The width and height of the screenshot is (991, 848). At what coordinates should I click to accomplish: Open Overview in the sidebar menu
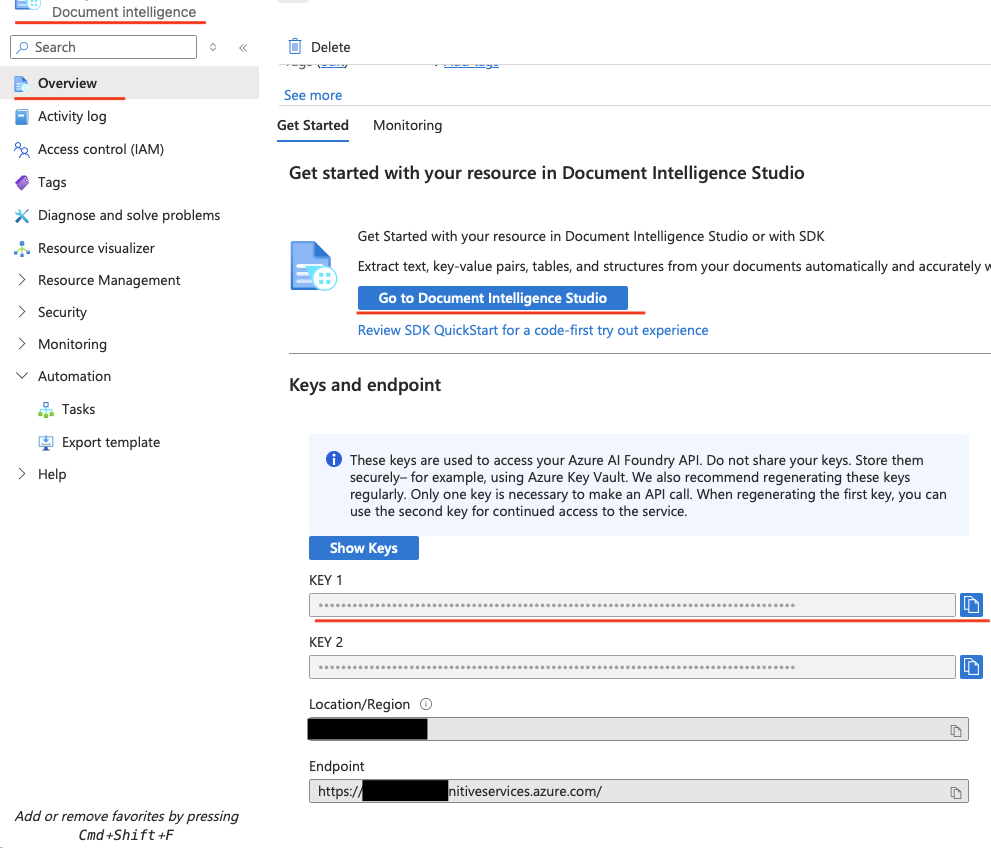[130, 83]
